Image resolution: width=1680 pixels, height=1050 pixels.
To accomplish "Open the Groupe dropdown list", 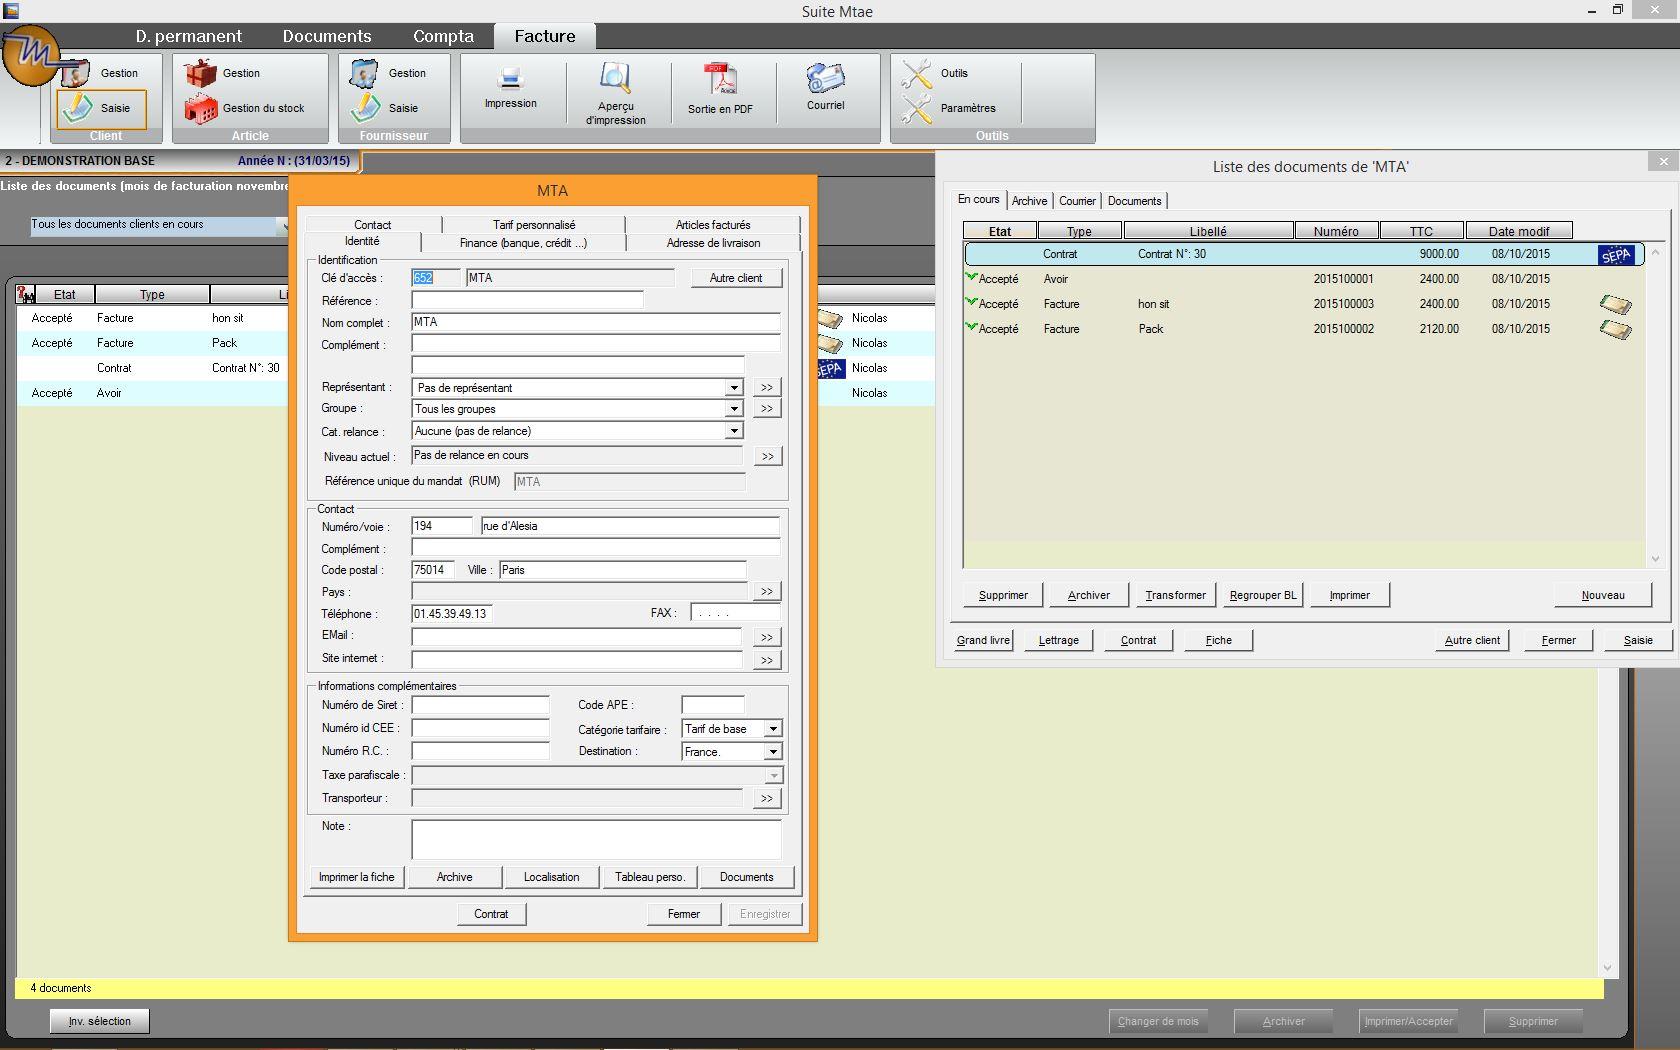I will tap(734, 409).
